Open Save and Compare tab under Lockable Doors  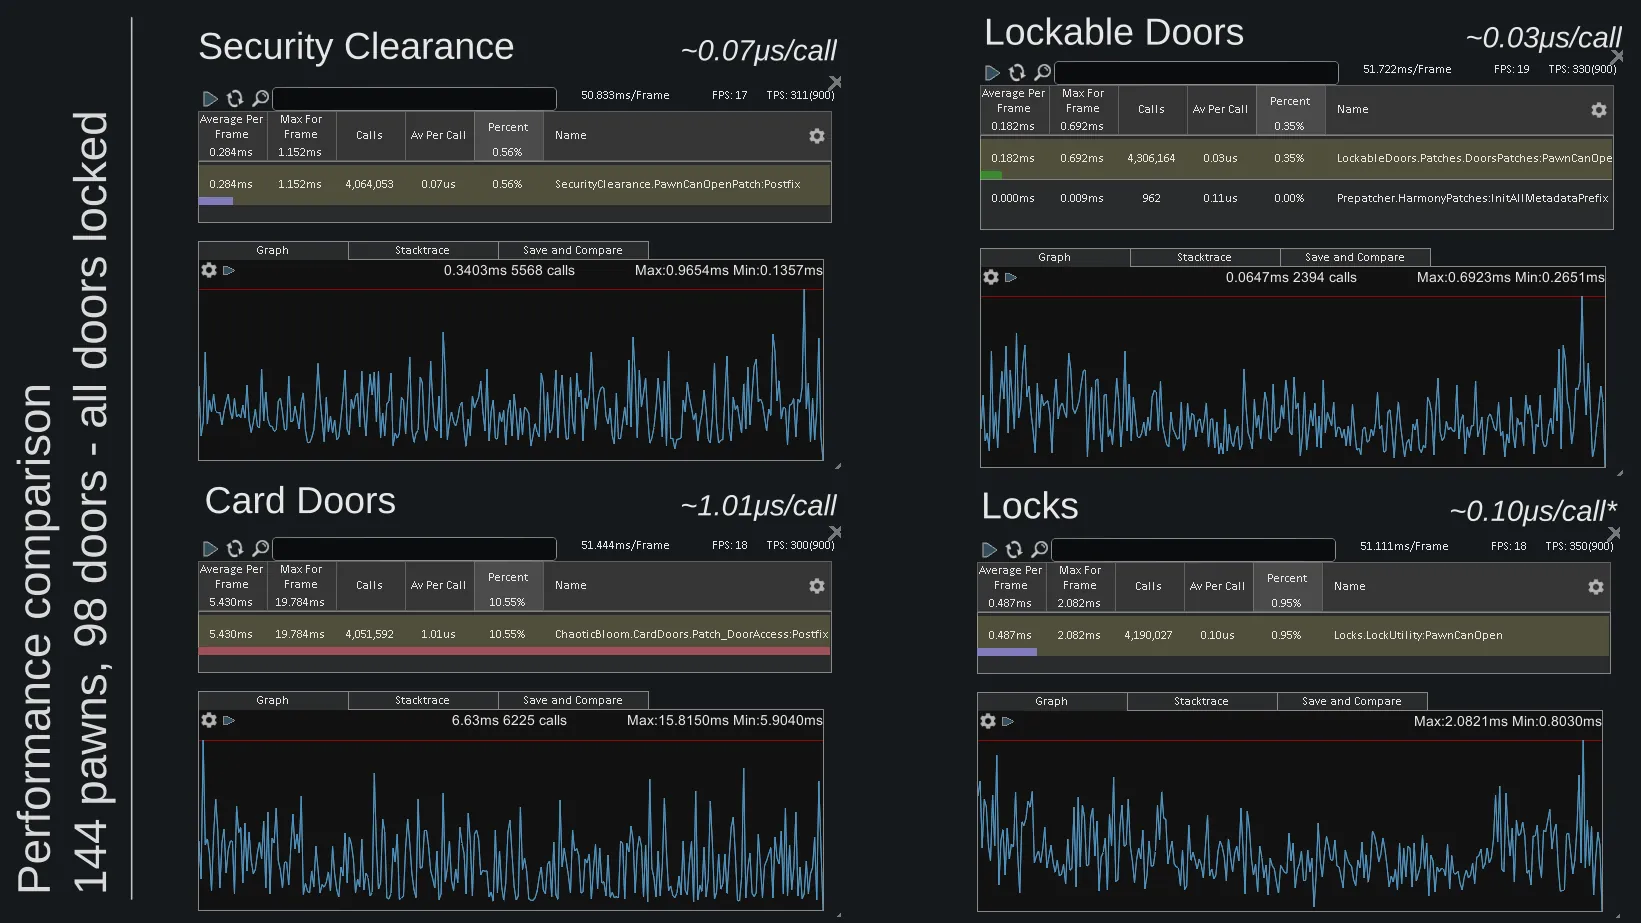1354,258
